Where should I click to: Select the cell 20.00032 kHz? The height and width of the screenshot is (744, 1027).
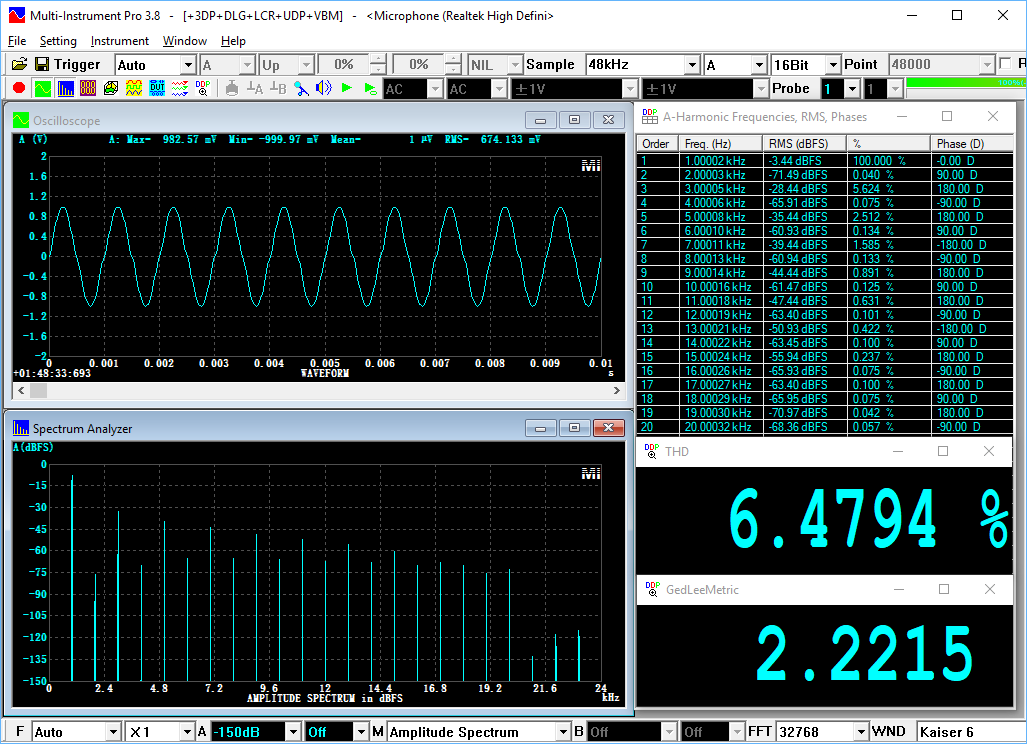pyautogui.click(x=720, y=426)
